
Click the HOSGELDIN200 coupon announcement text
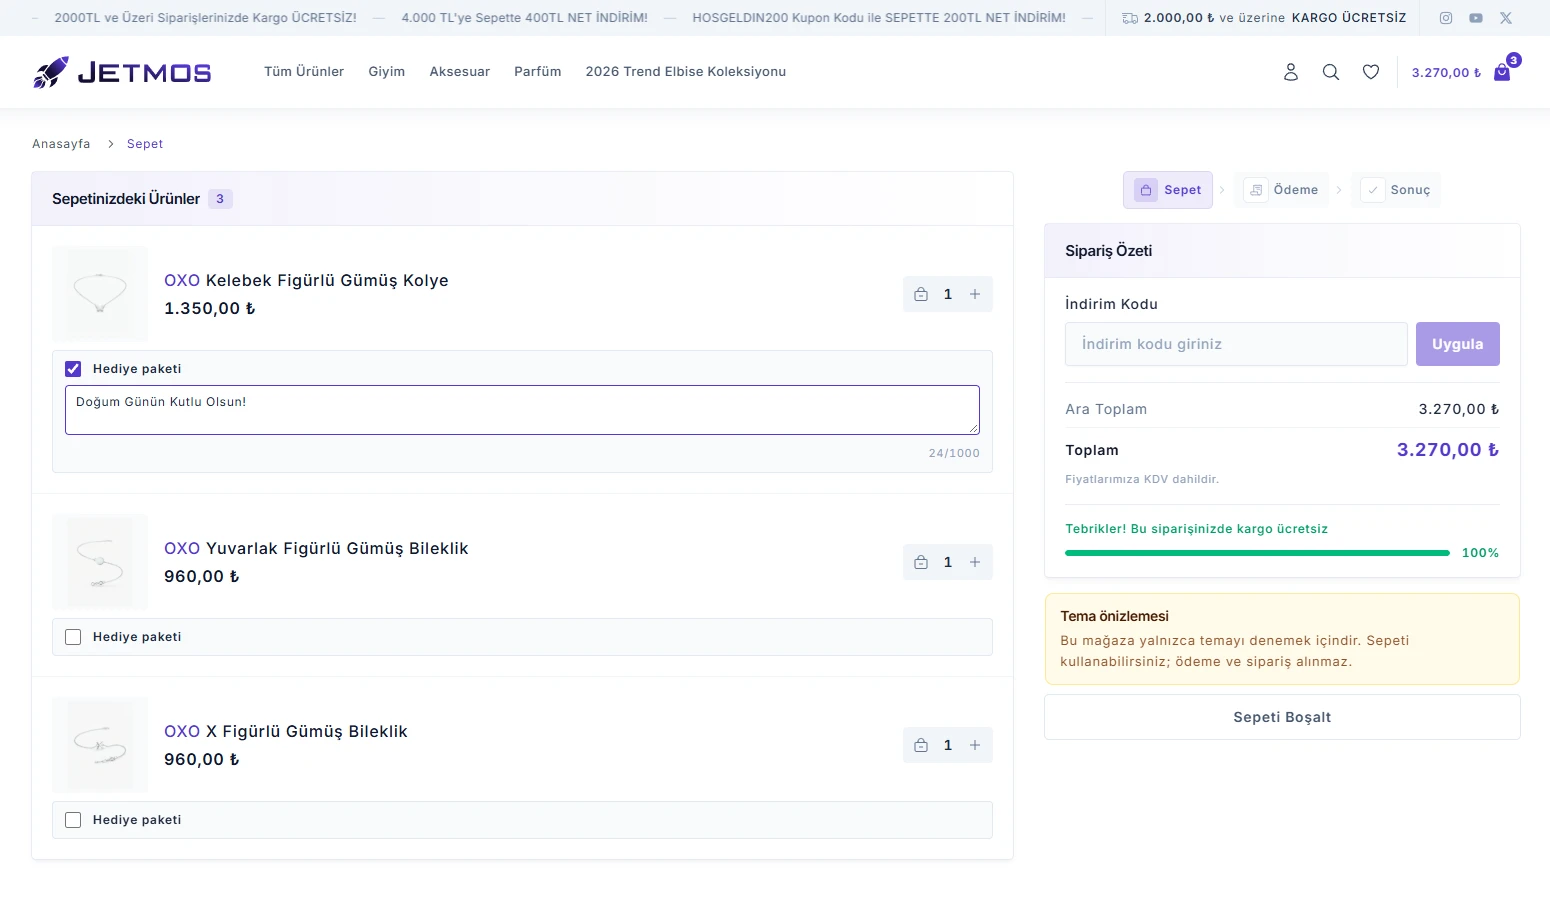coord(879,18)
